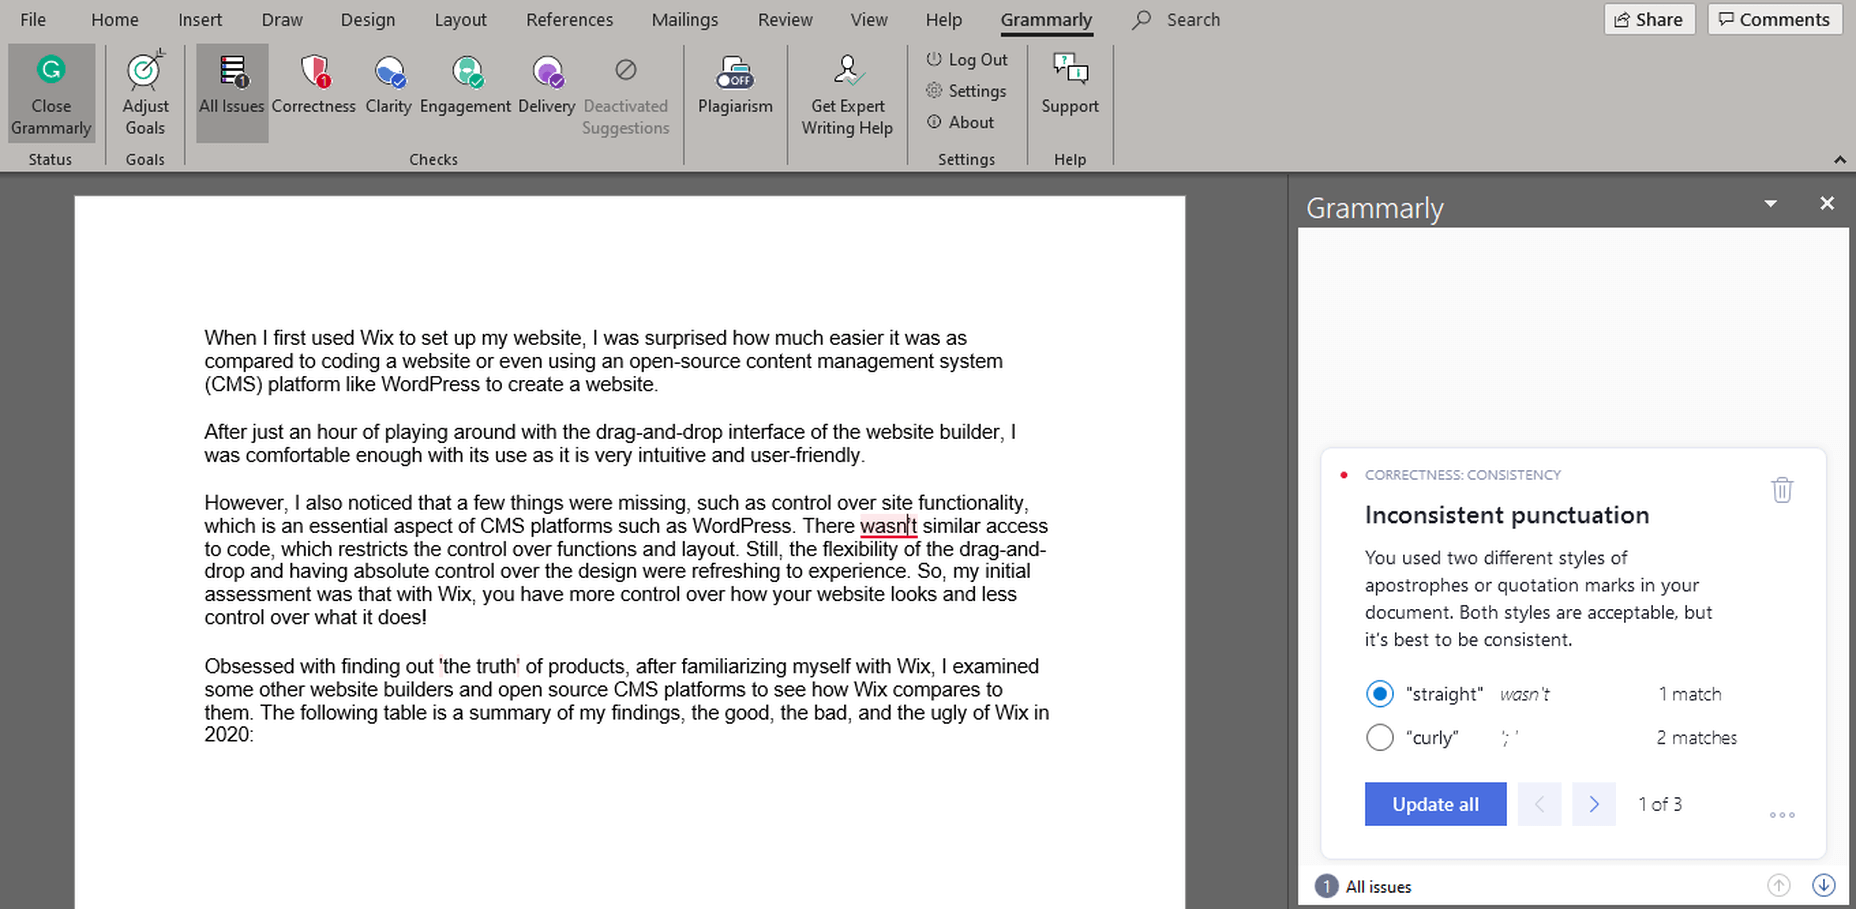This screenshot has height=909, width=1856.
Task: Toggle the Plagiarism check
Action: 735,85
